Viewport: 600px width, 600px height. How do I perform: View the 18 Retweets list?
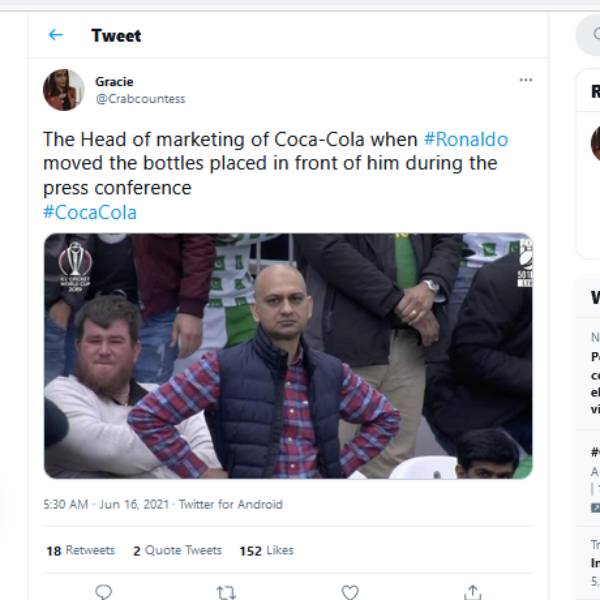(80, 550)
